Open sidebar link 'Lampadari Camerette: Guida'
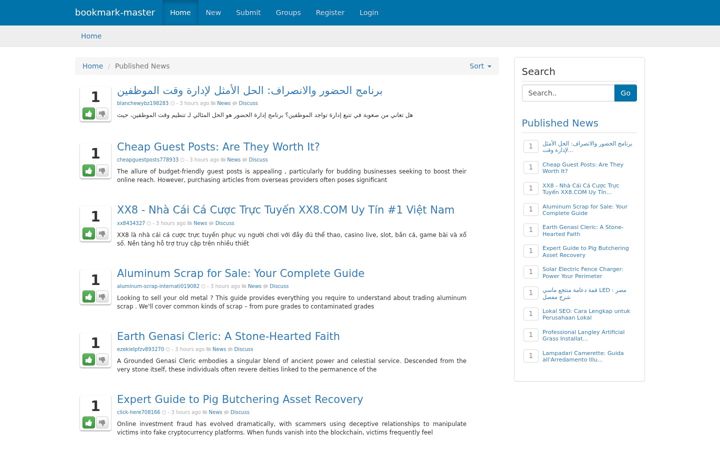The width and height of the screenshot is (720, 450). pos(583,356)
